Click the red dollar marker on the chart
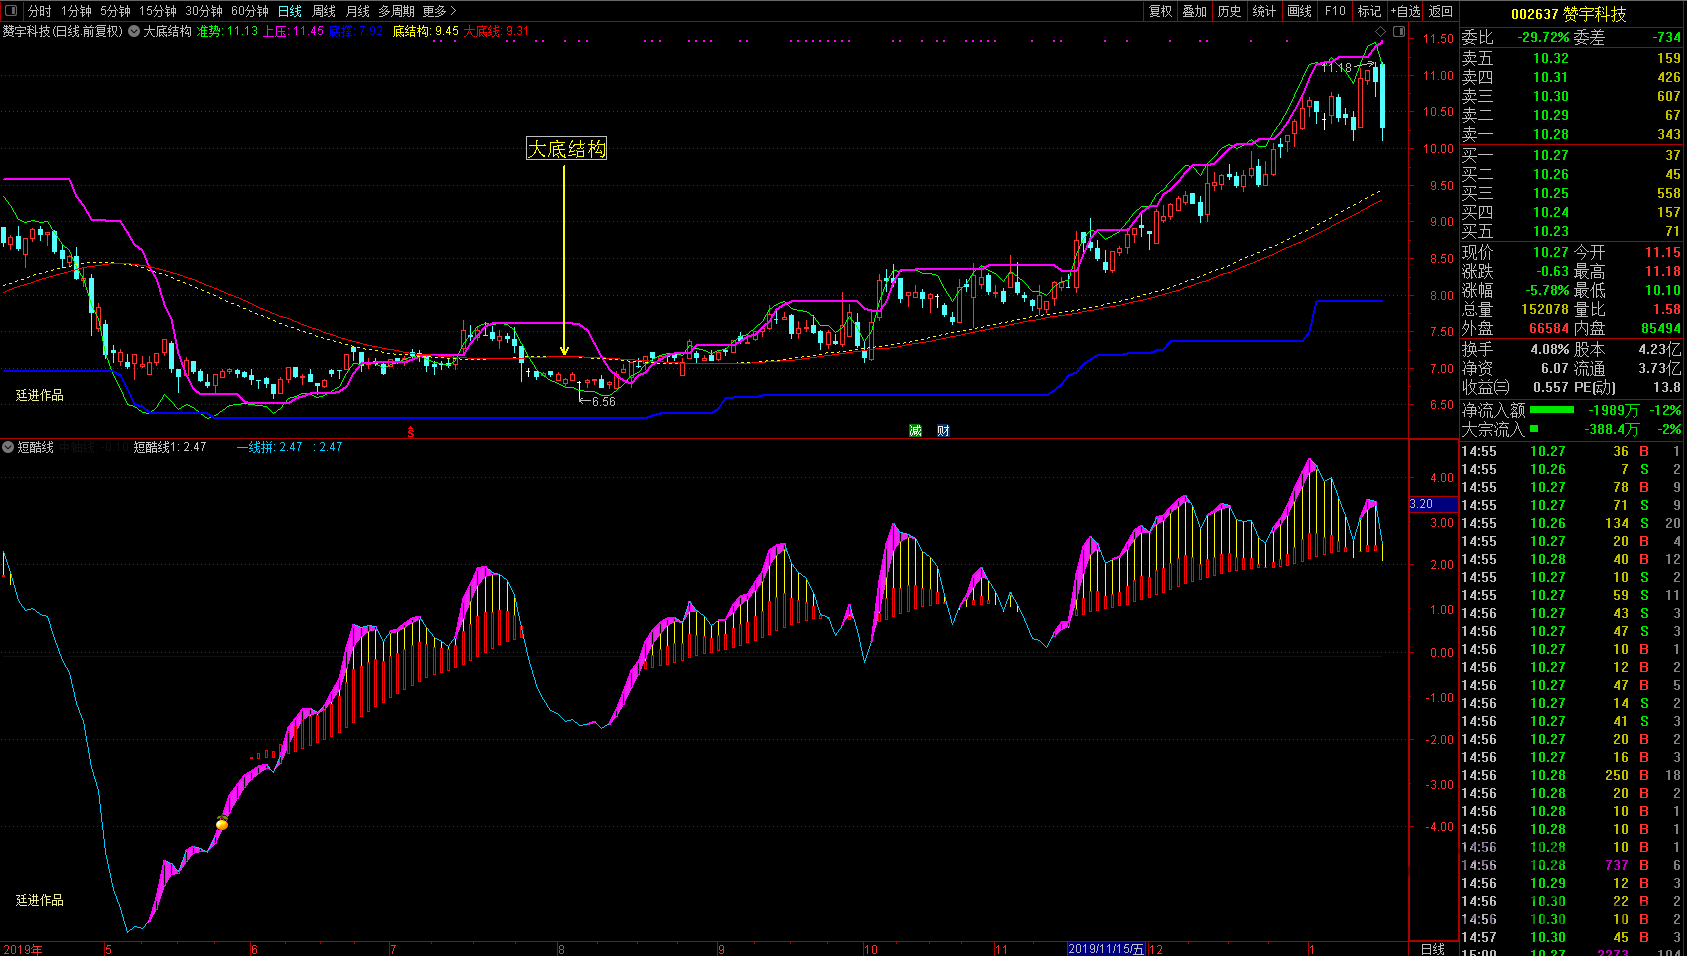Image resolution: width=1687 pixels, height=956 pixels. click(410, 432)
